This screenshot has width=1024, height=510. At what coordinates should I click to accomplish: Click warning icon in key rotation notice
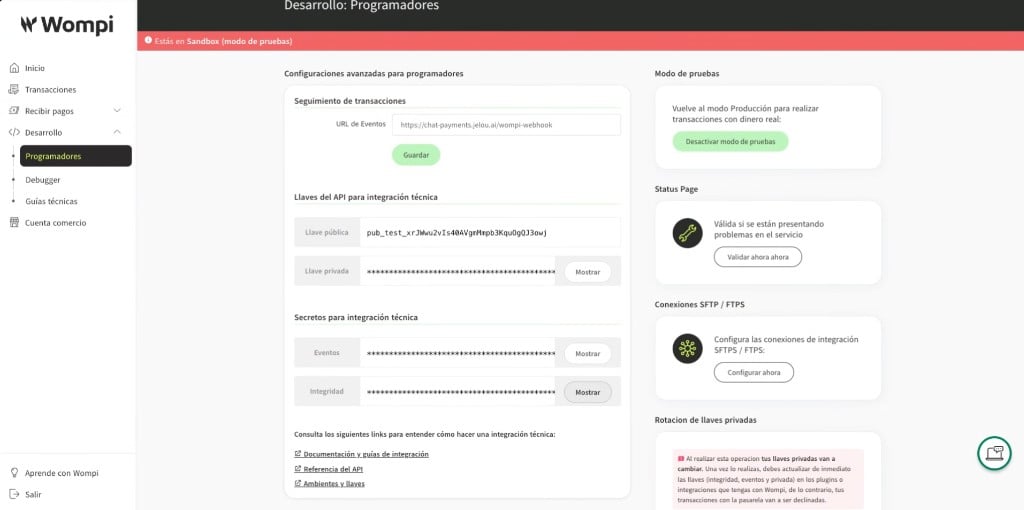click(x=681, y=458)
